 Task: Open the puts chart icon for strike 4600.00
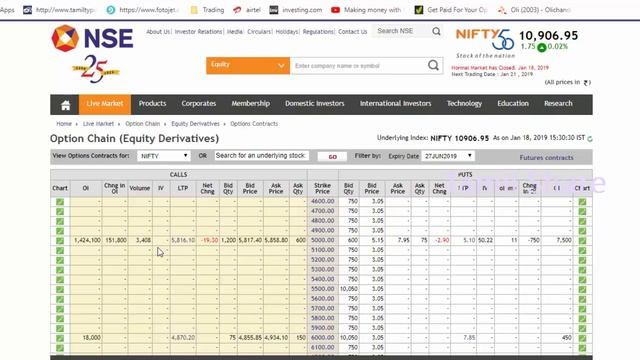point(582,202)
